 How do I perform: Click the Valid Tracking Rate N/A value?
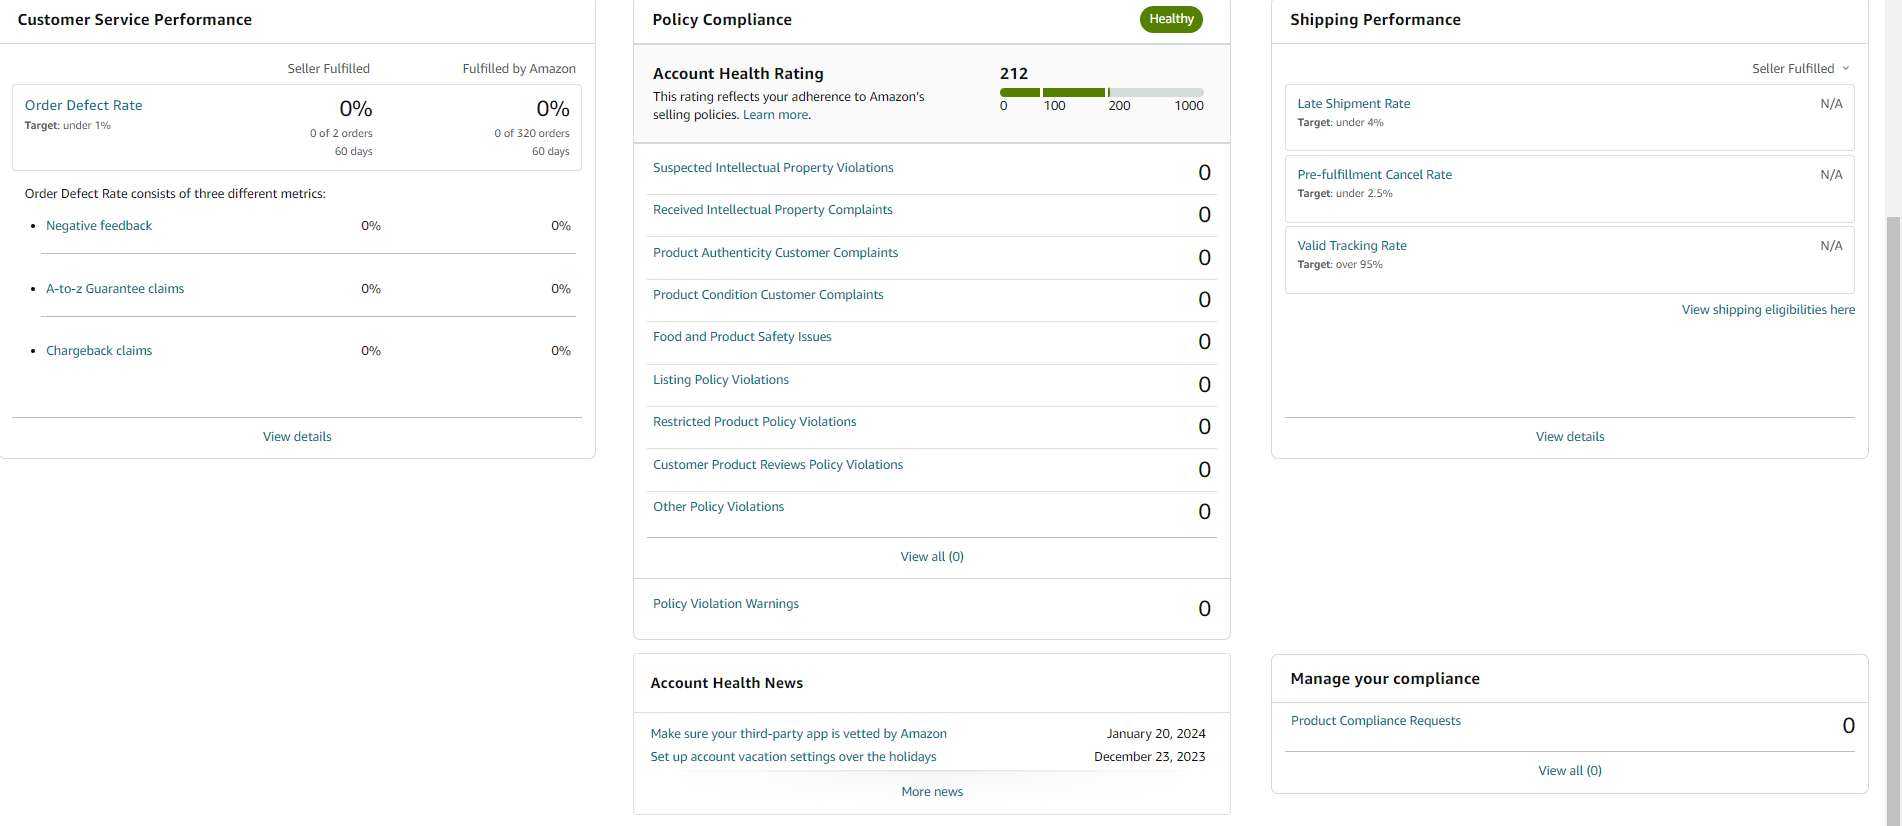click(1831, 246)
